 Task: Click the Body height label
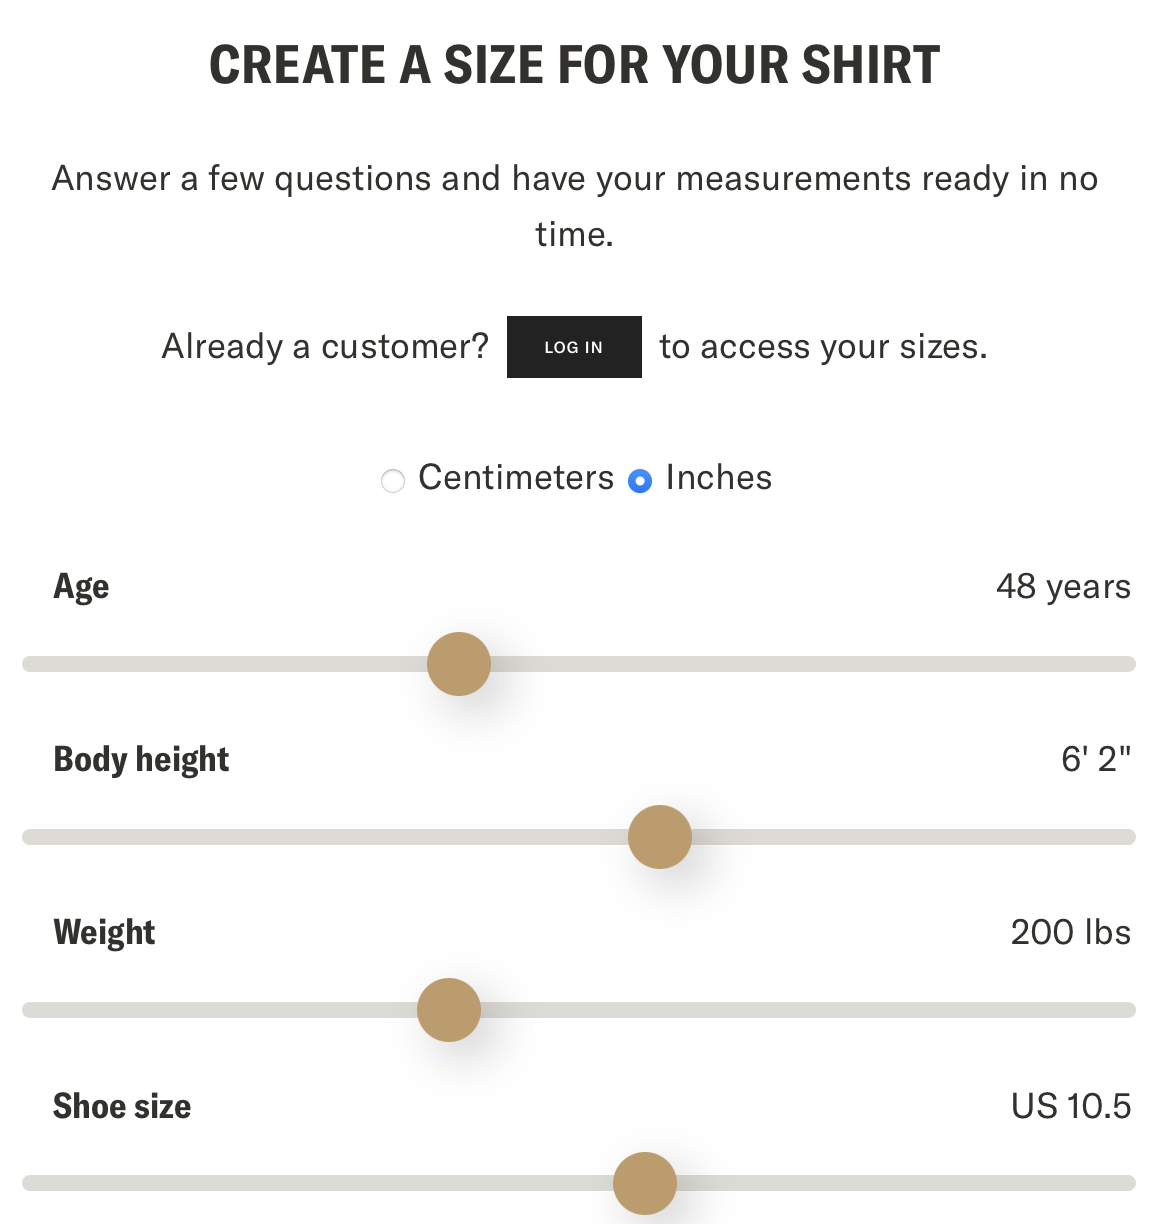click(141, 760)
